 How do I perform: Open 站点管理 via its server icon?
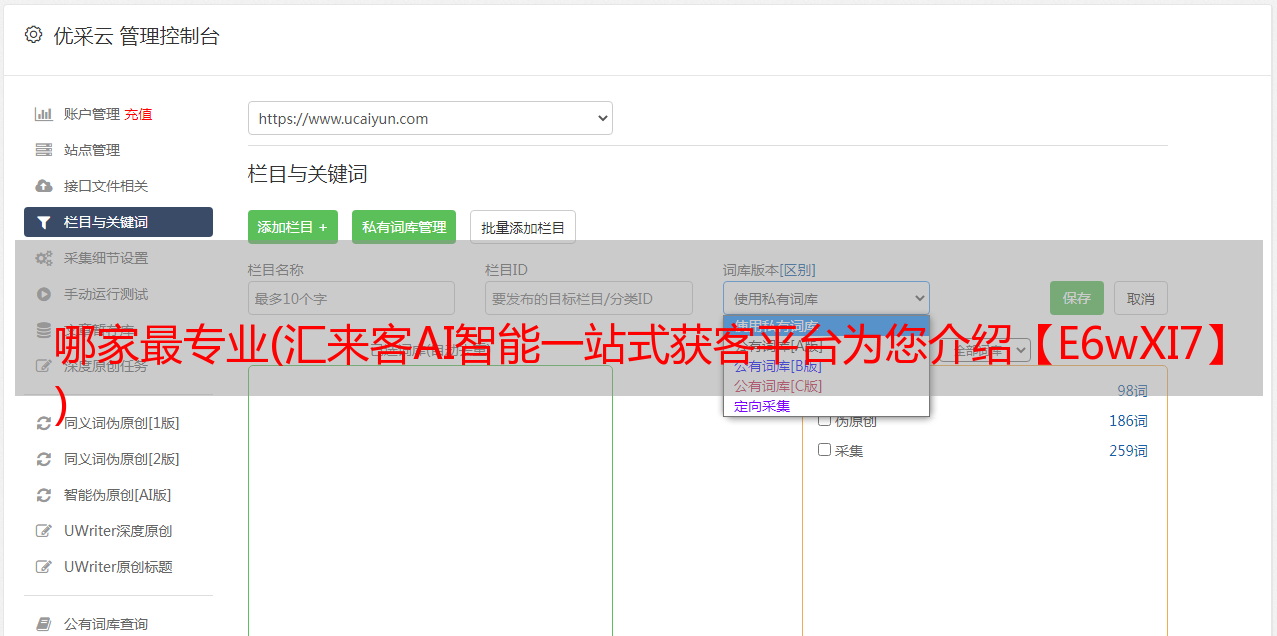coord(44,150)
